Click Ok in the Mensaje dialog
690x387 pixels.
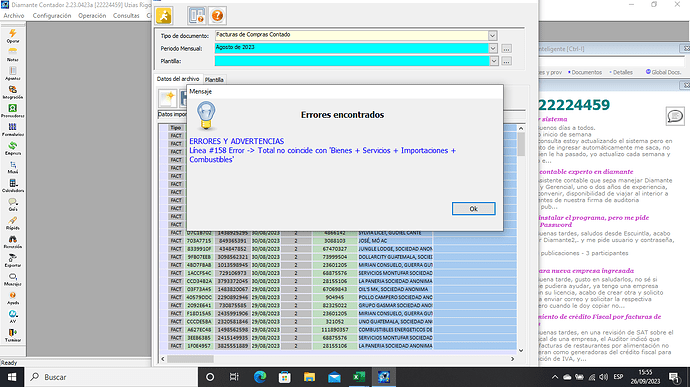[x=473, y=209]
